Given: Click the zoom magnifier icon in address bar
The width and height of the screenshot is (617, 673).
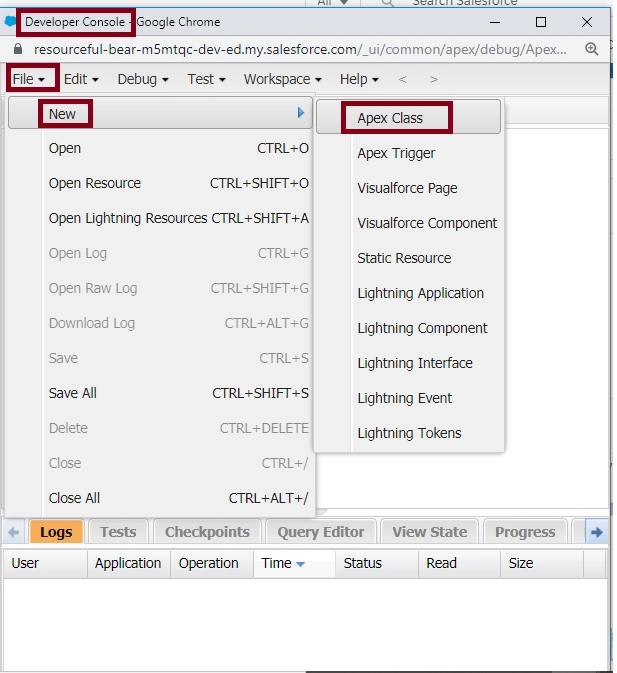Looking at the screenshot, I should 592,49.
